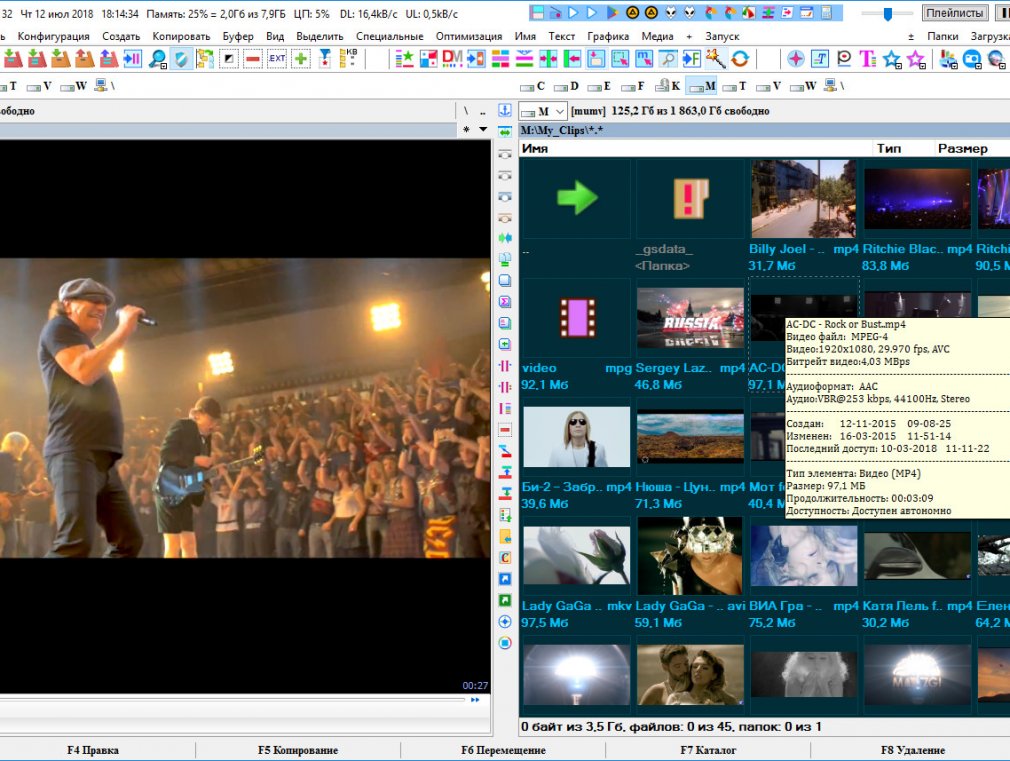Open the drive M dropdown list
The height and width of the screenshot is (761, 1010).
point(560,111)
